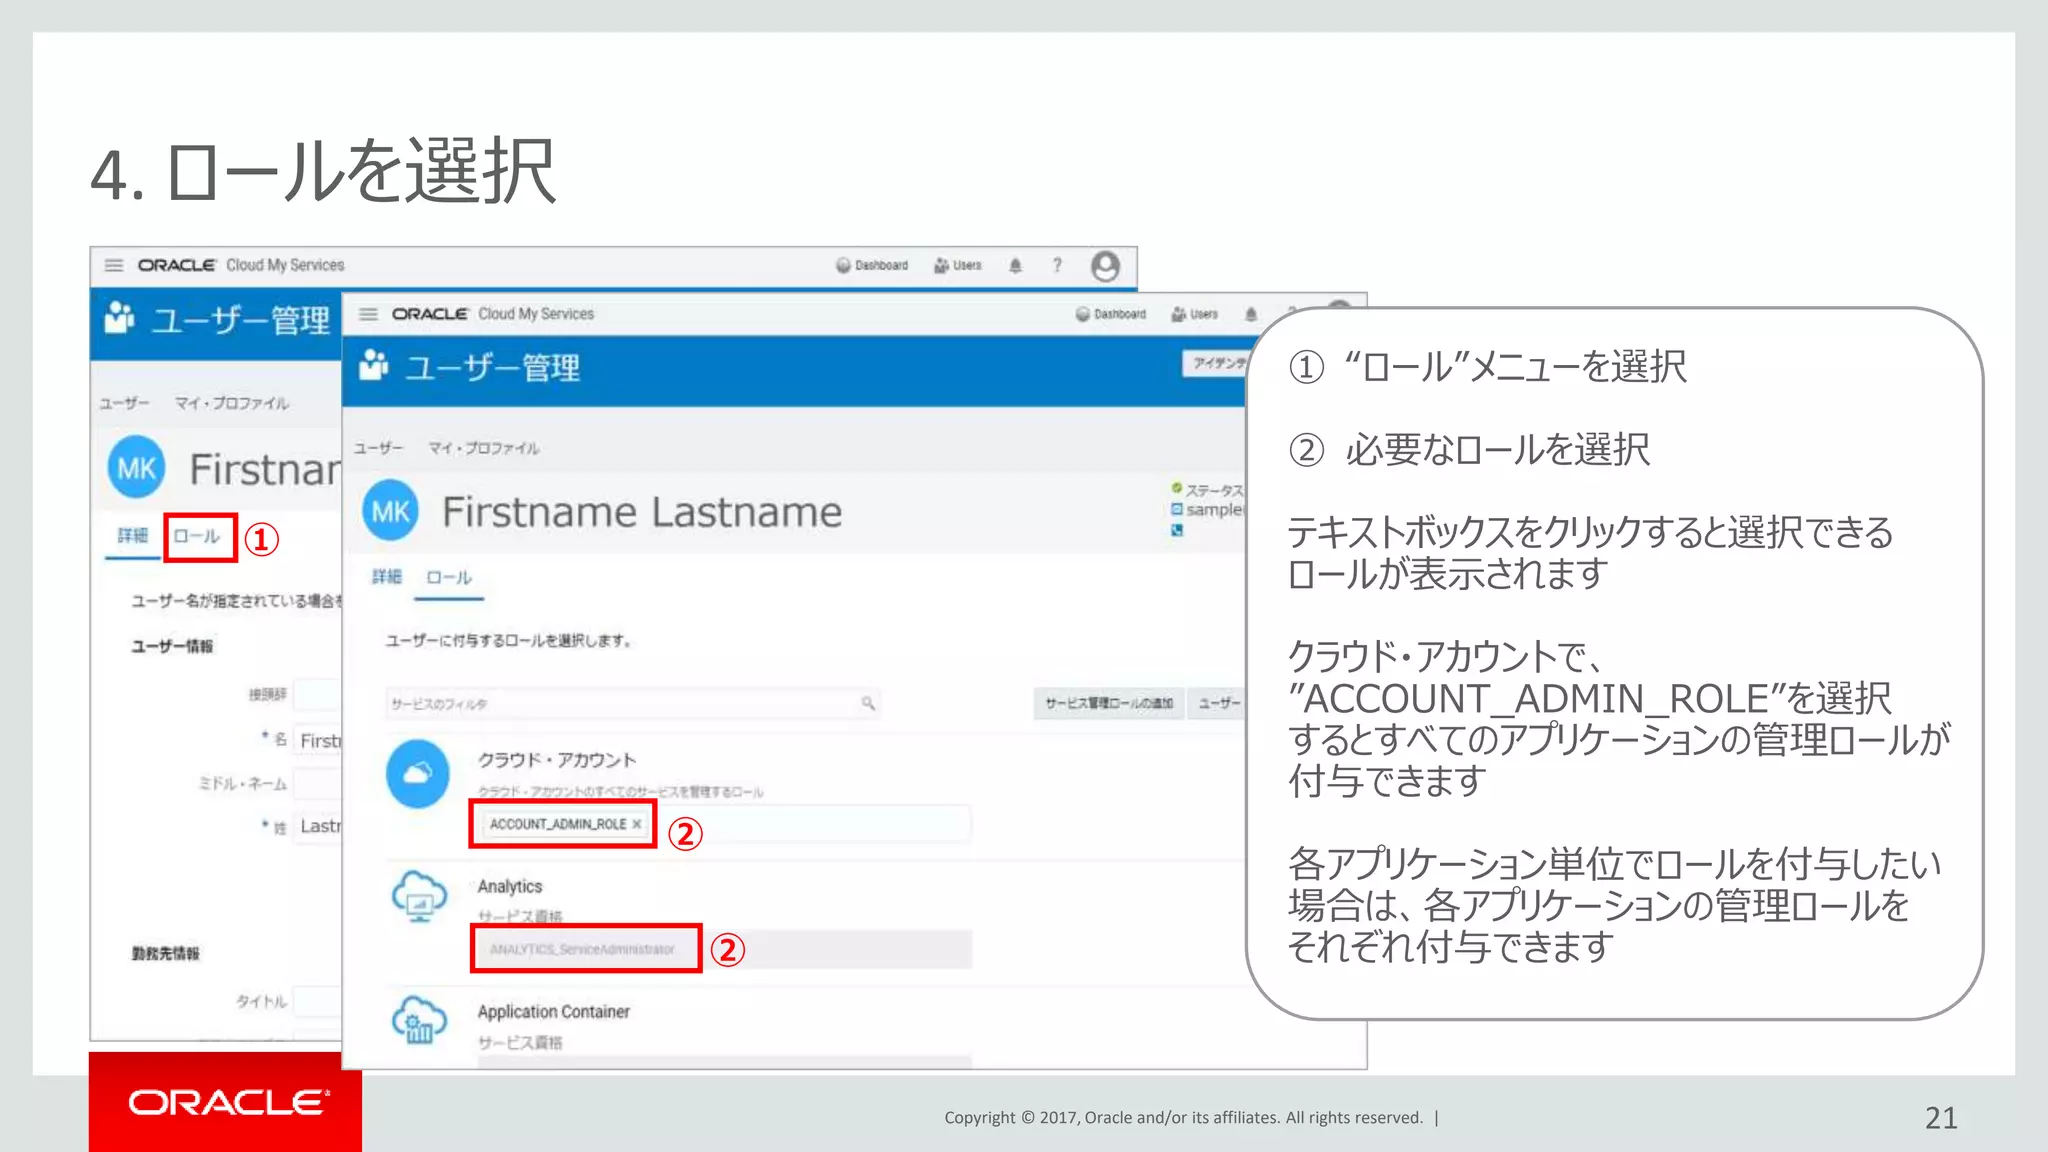The height and width of the screenshot is (1152, 2048).
Task: Open Users in the front window header
Action: (x=1195, y=314)
